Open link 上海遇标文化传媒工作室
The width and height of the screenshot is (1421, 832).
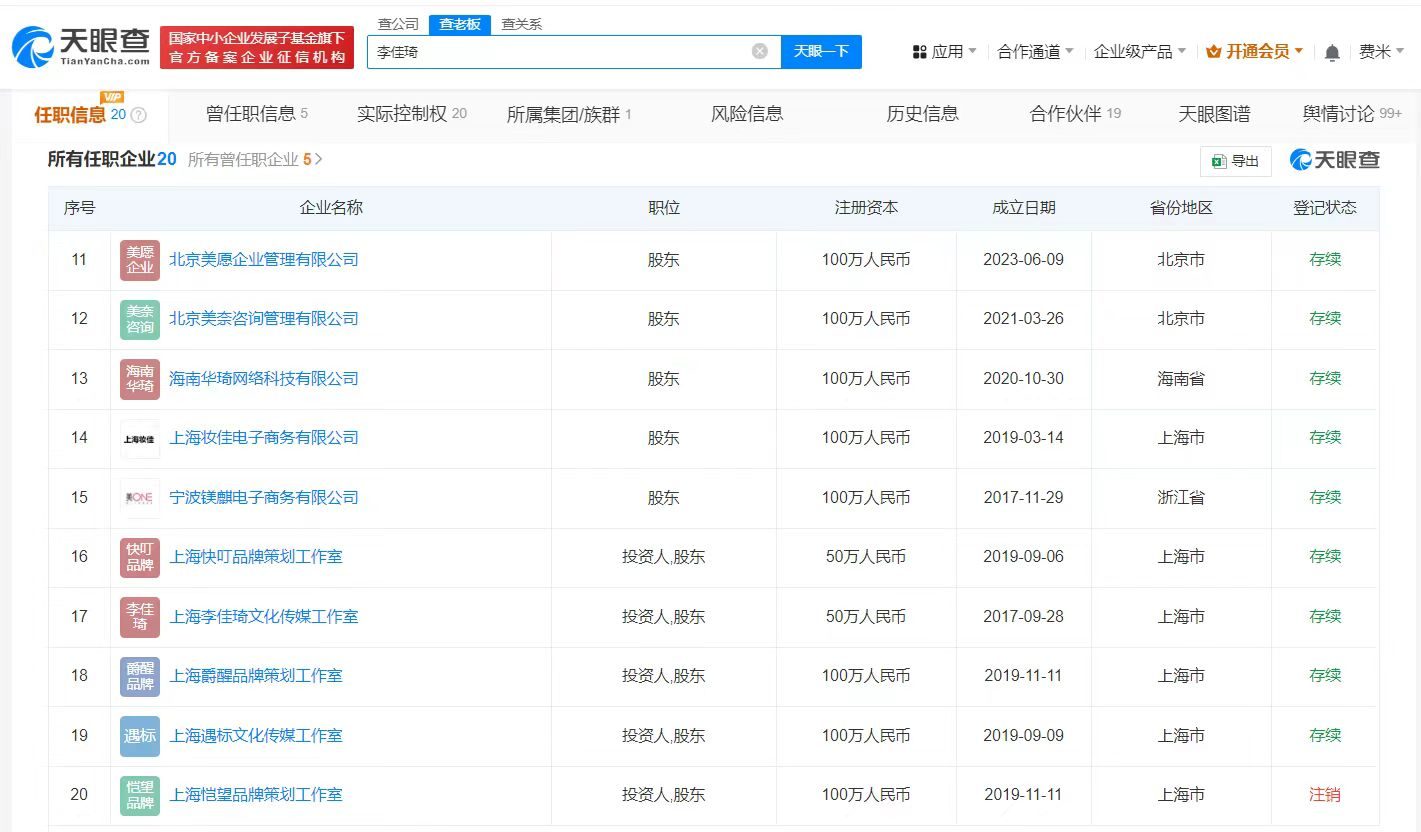pyautogui.click(x=256, y=736)
